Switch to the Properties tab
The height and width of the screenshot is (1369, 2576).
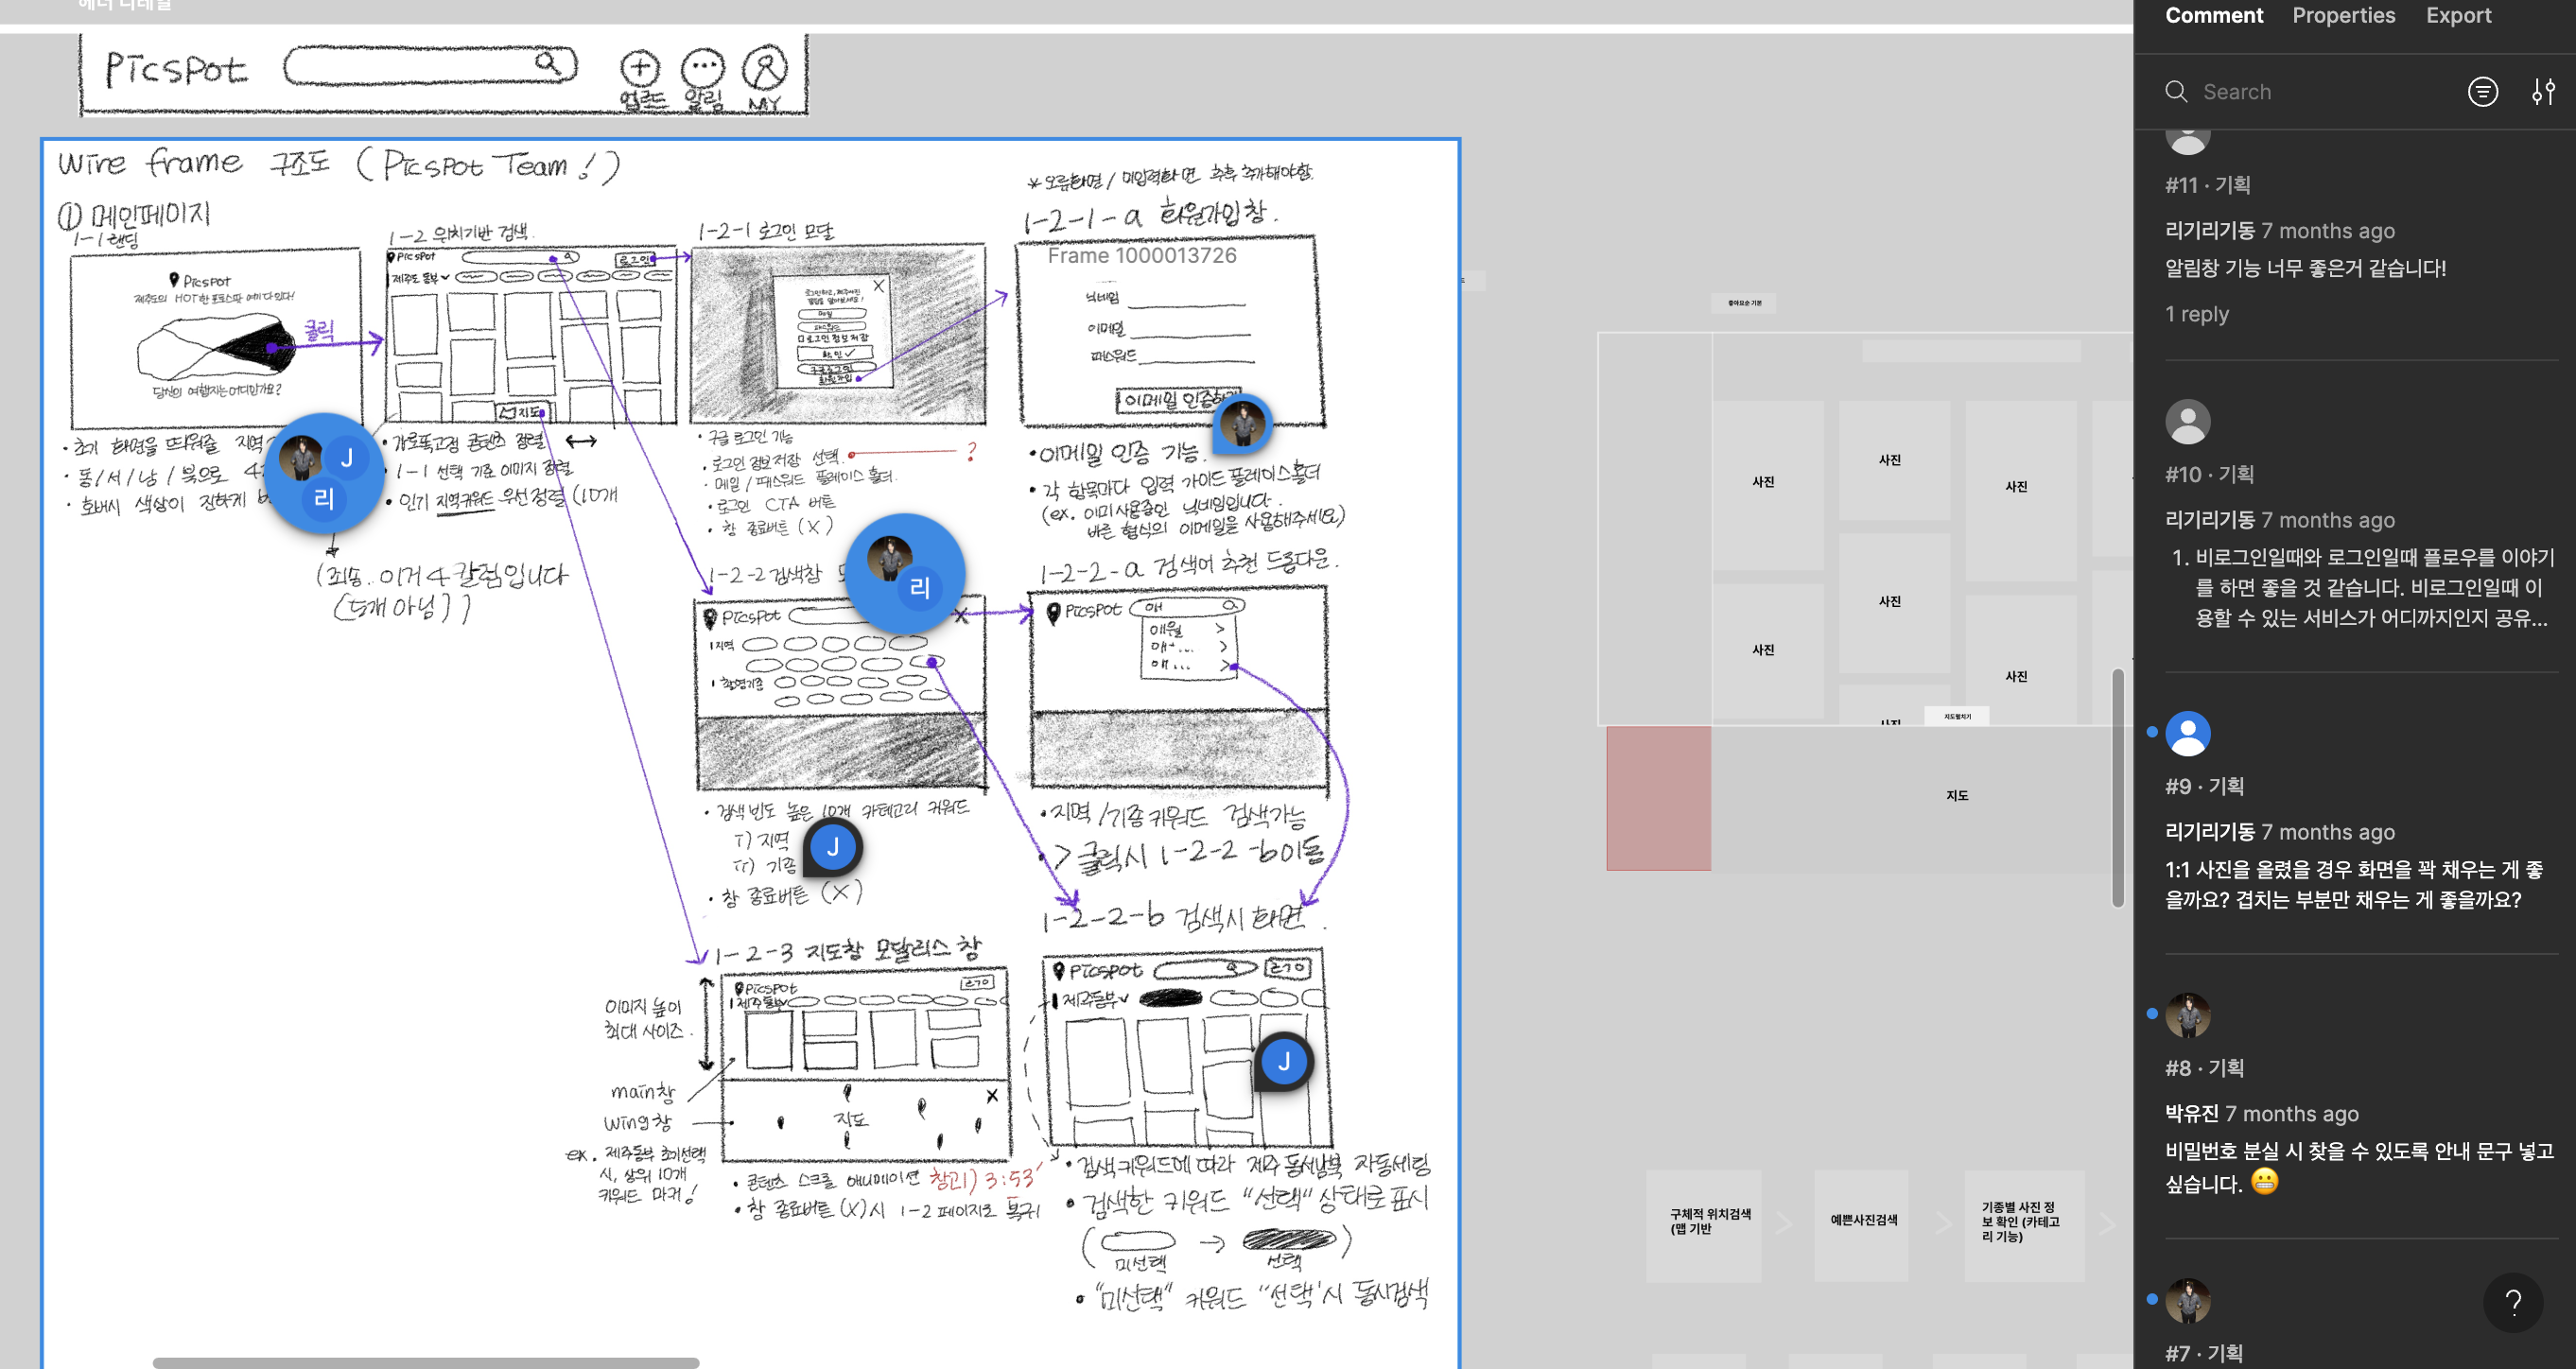click(x=2343, y=16)
